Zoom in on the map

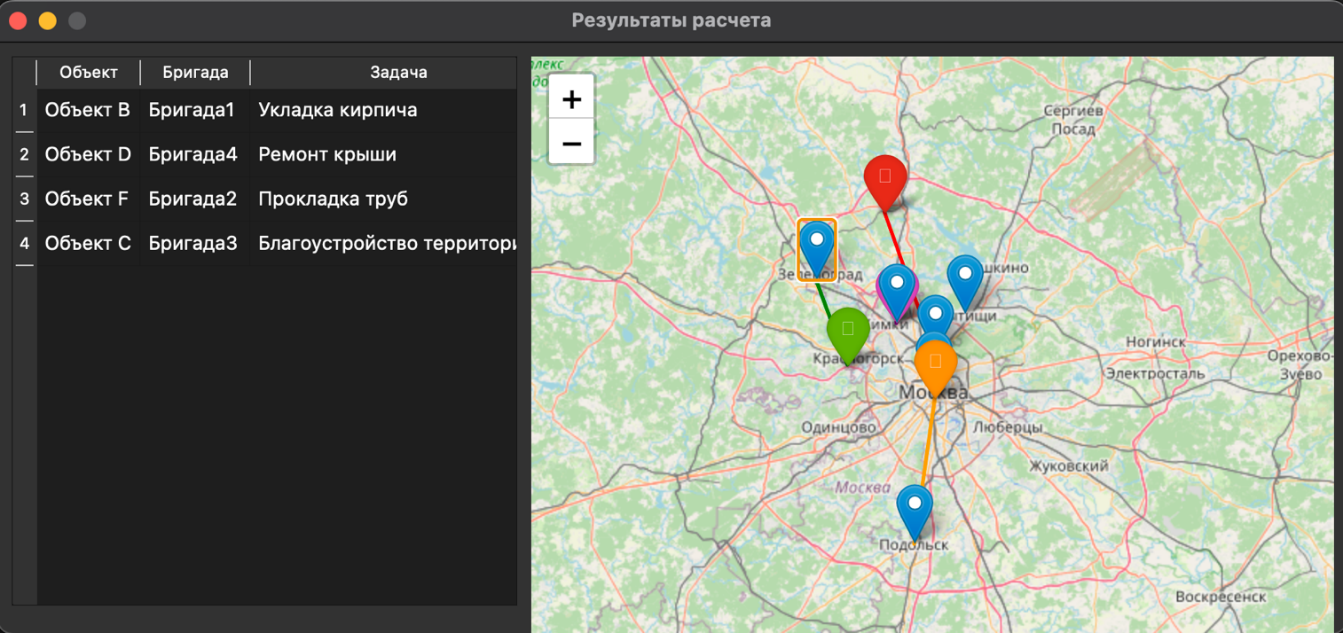572,99
